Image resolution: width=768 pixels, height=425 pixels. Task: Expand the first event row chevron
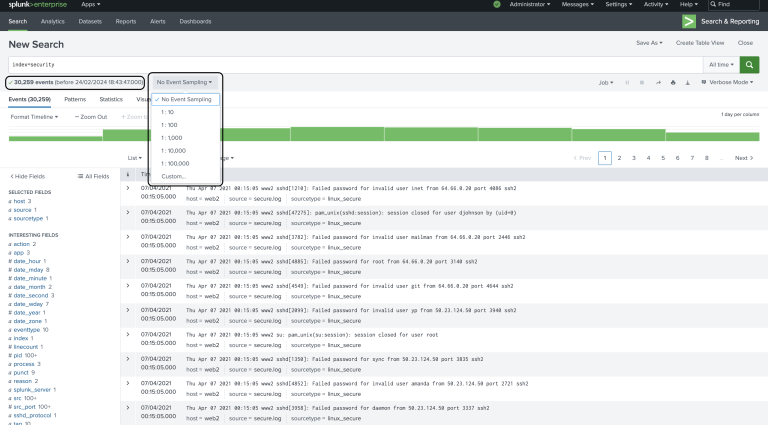coord(127,187)
